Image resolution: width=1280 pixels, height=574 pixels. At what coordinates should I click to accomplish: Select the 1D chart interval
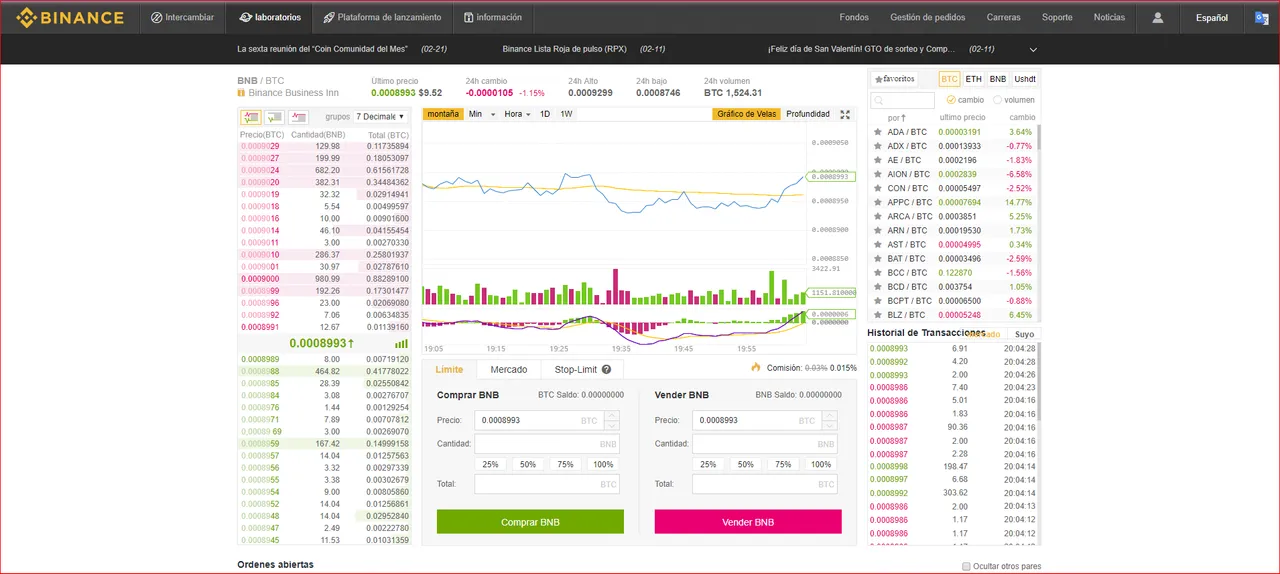tap(545, 114)
